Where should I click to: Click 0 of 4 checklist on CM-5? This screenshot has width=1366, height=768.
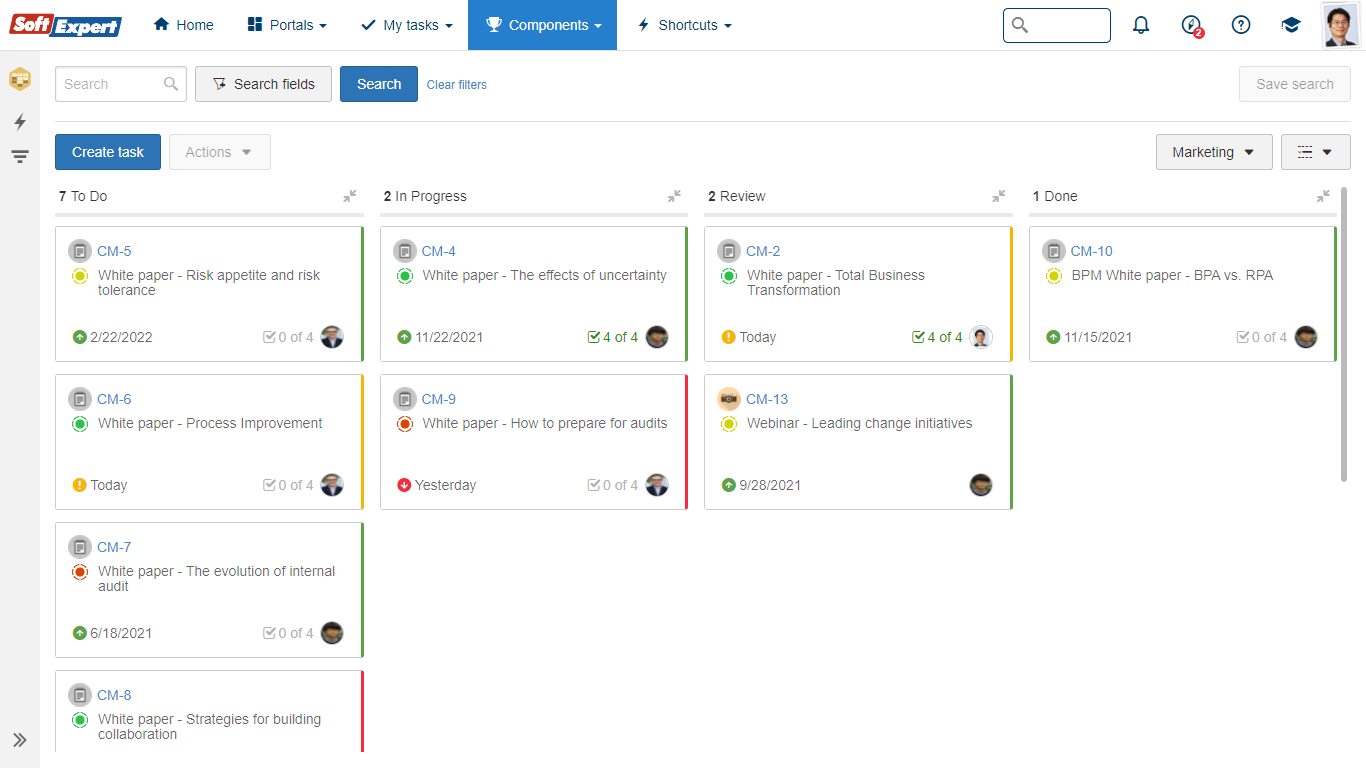[x=288, y=337]
